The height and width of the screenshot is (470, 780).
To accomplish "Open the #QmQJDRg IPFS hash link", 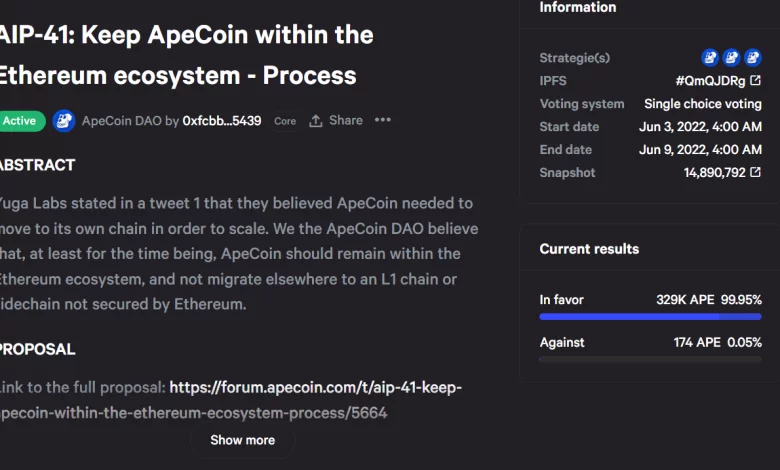I will coord(710,81).
